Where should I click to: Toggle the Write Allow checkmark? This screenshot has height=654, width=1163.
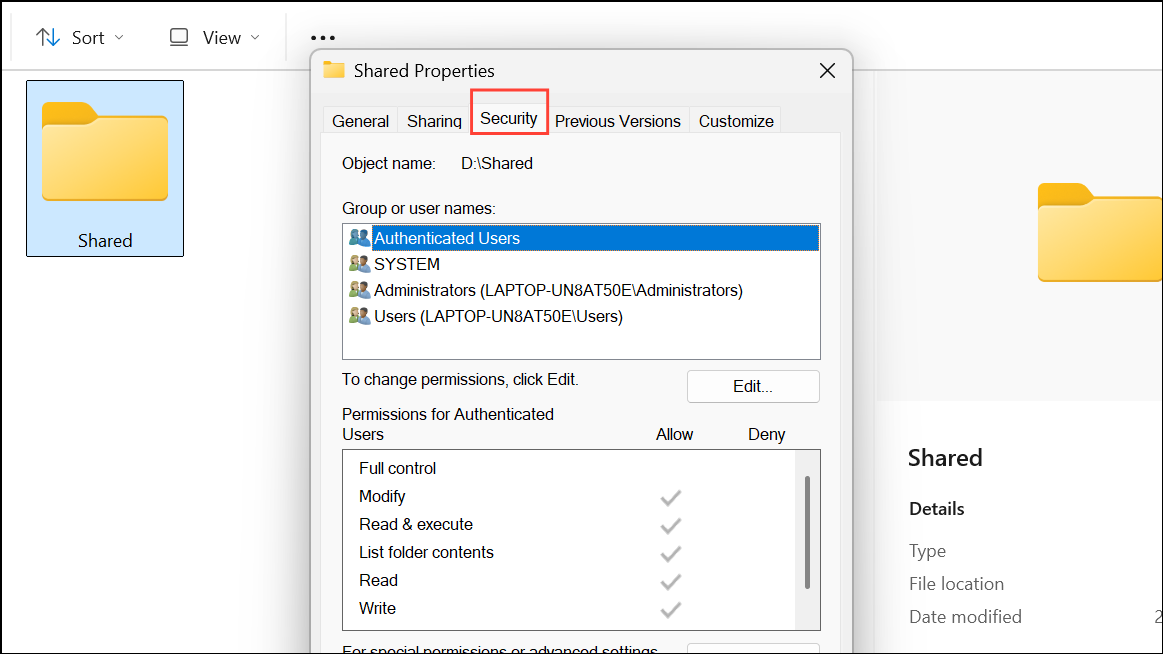point(670,608)
